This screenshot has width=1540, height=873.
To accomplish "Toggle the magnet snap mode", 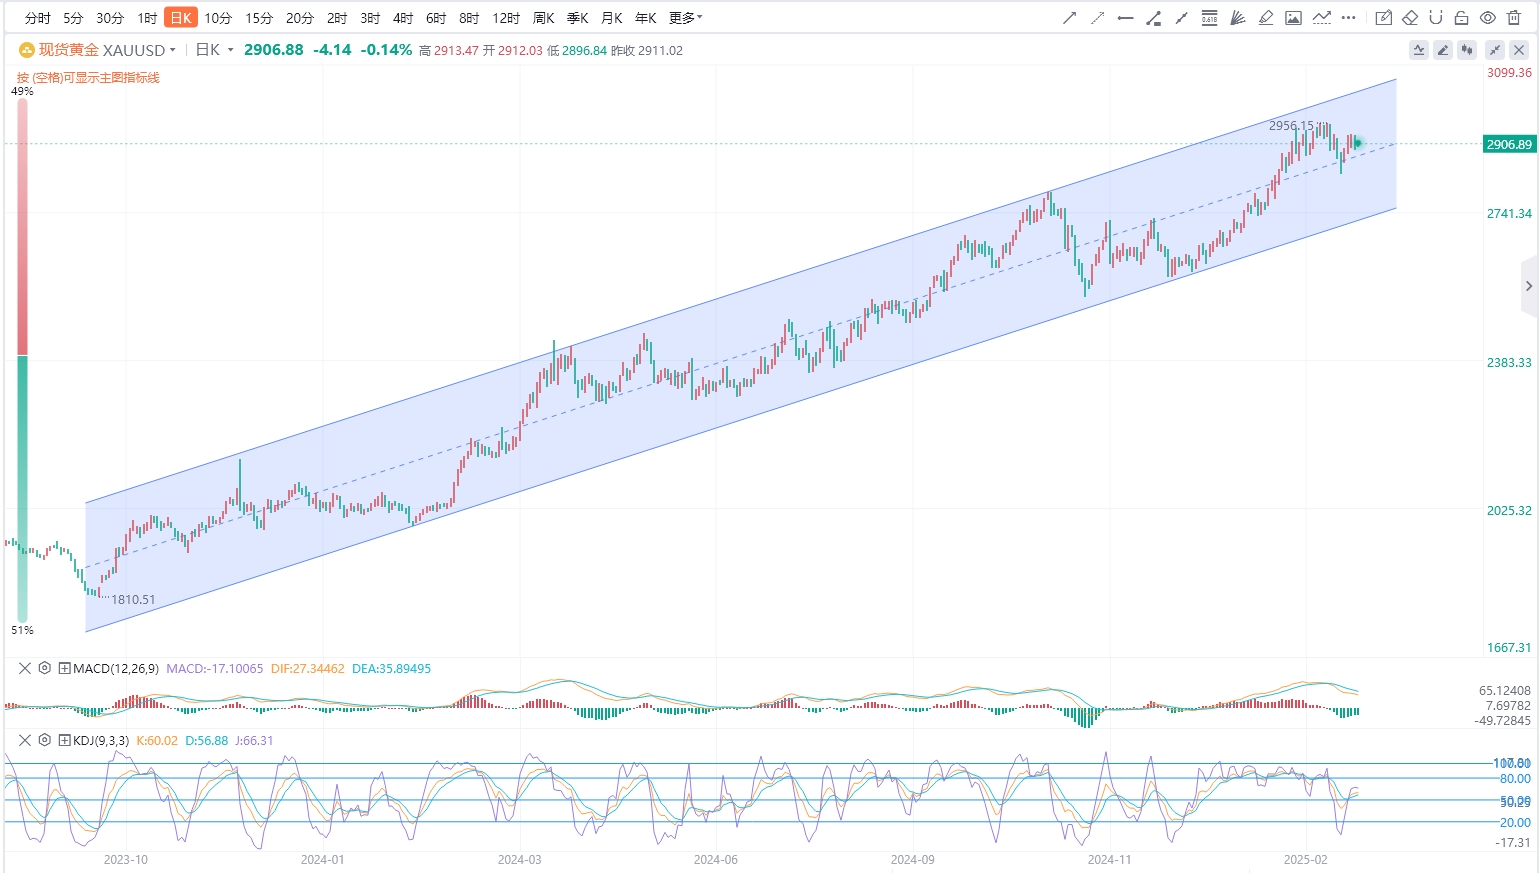I will click(x=1436, y=18).
